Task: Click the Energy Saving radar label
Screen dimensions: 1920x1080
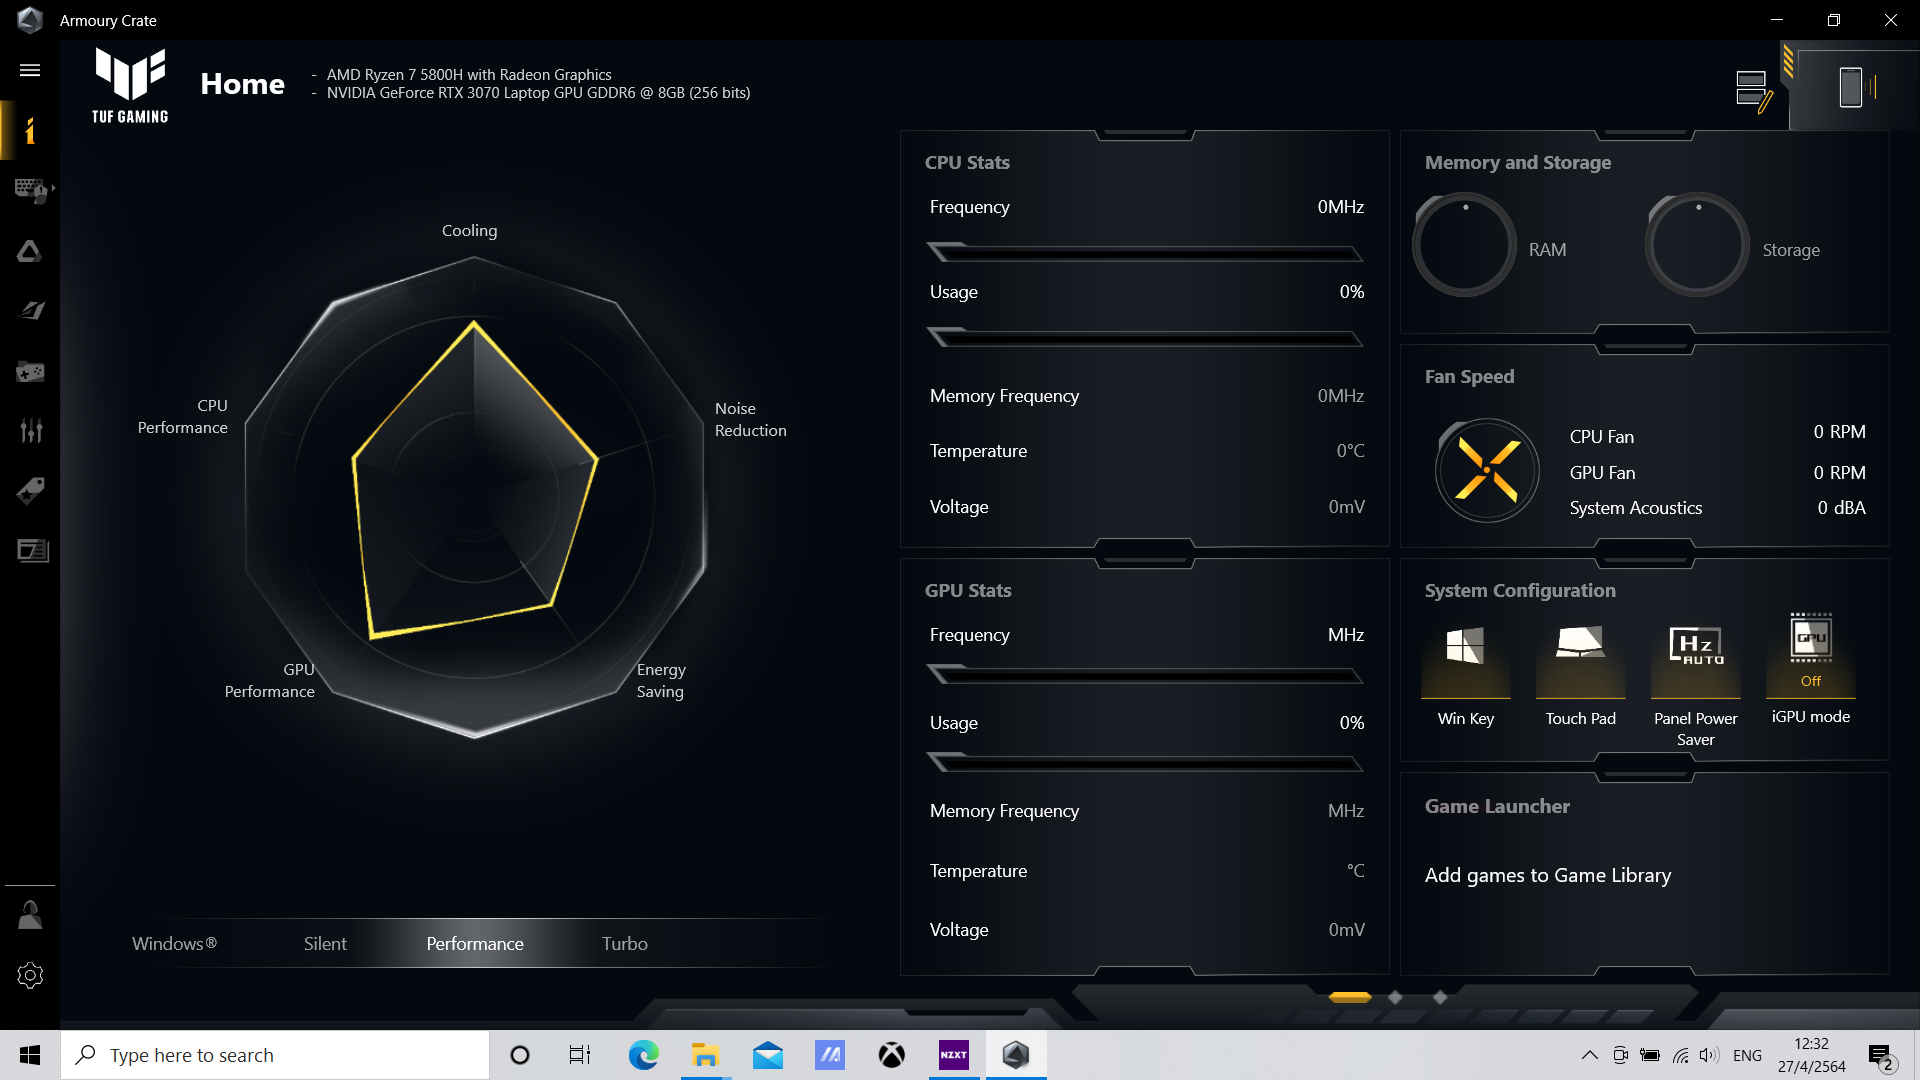Action: pos(661,680)
